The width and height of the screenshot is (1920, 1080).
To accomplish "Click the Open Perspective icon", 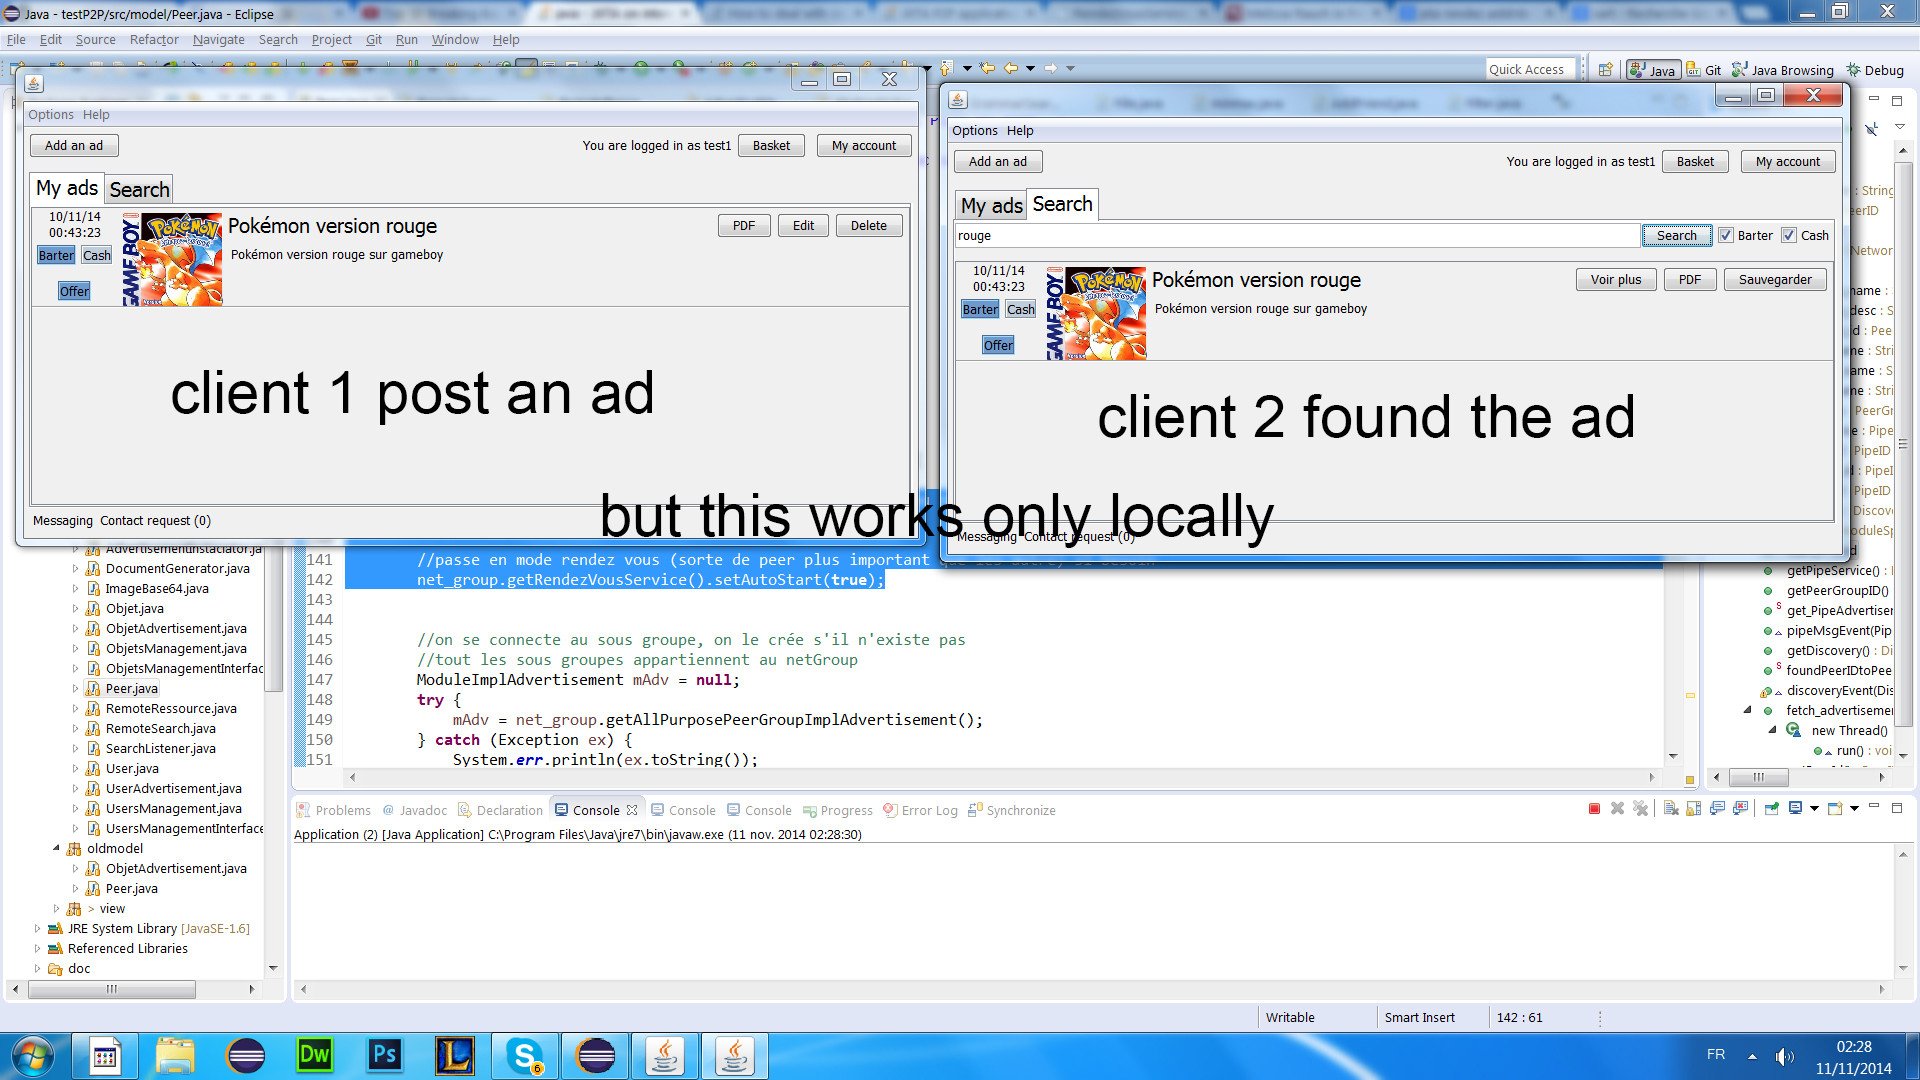I will coord(1605,70).
